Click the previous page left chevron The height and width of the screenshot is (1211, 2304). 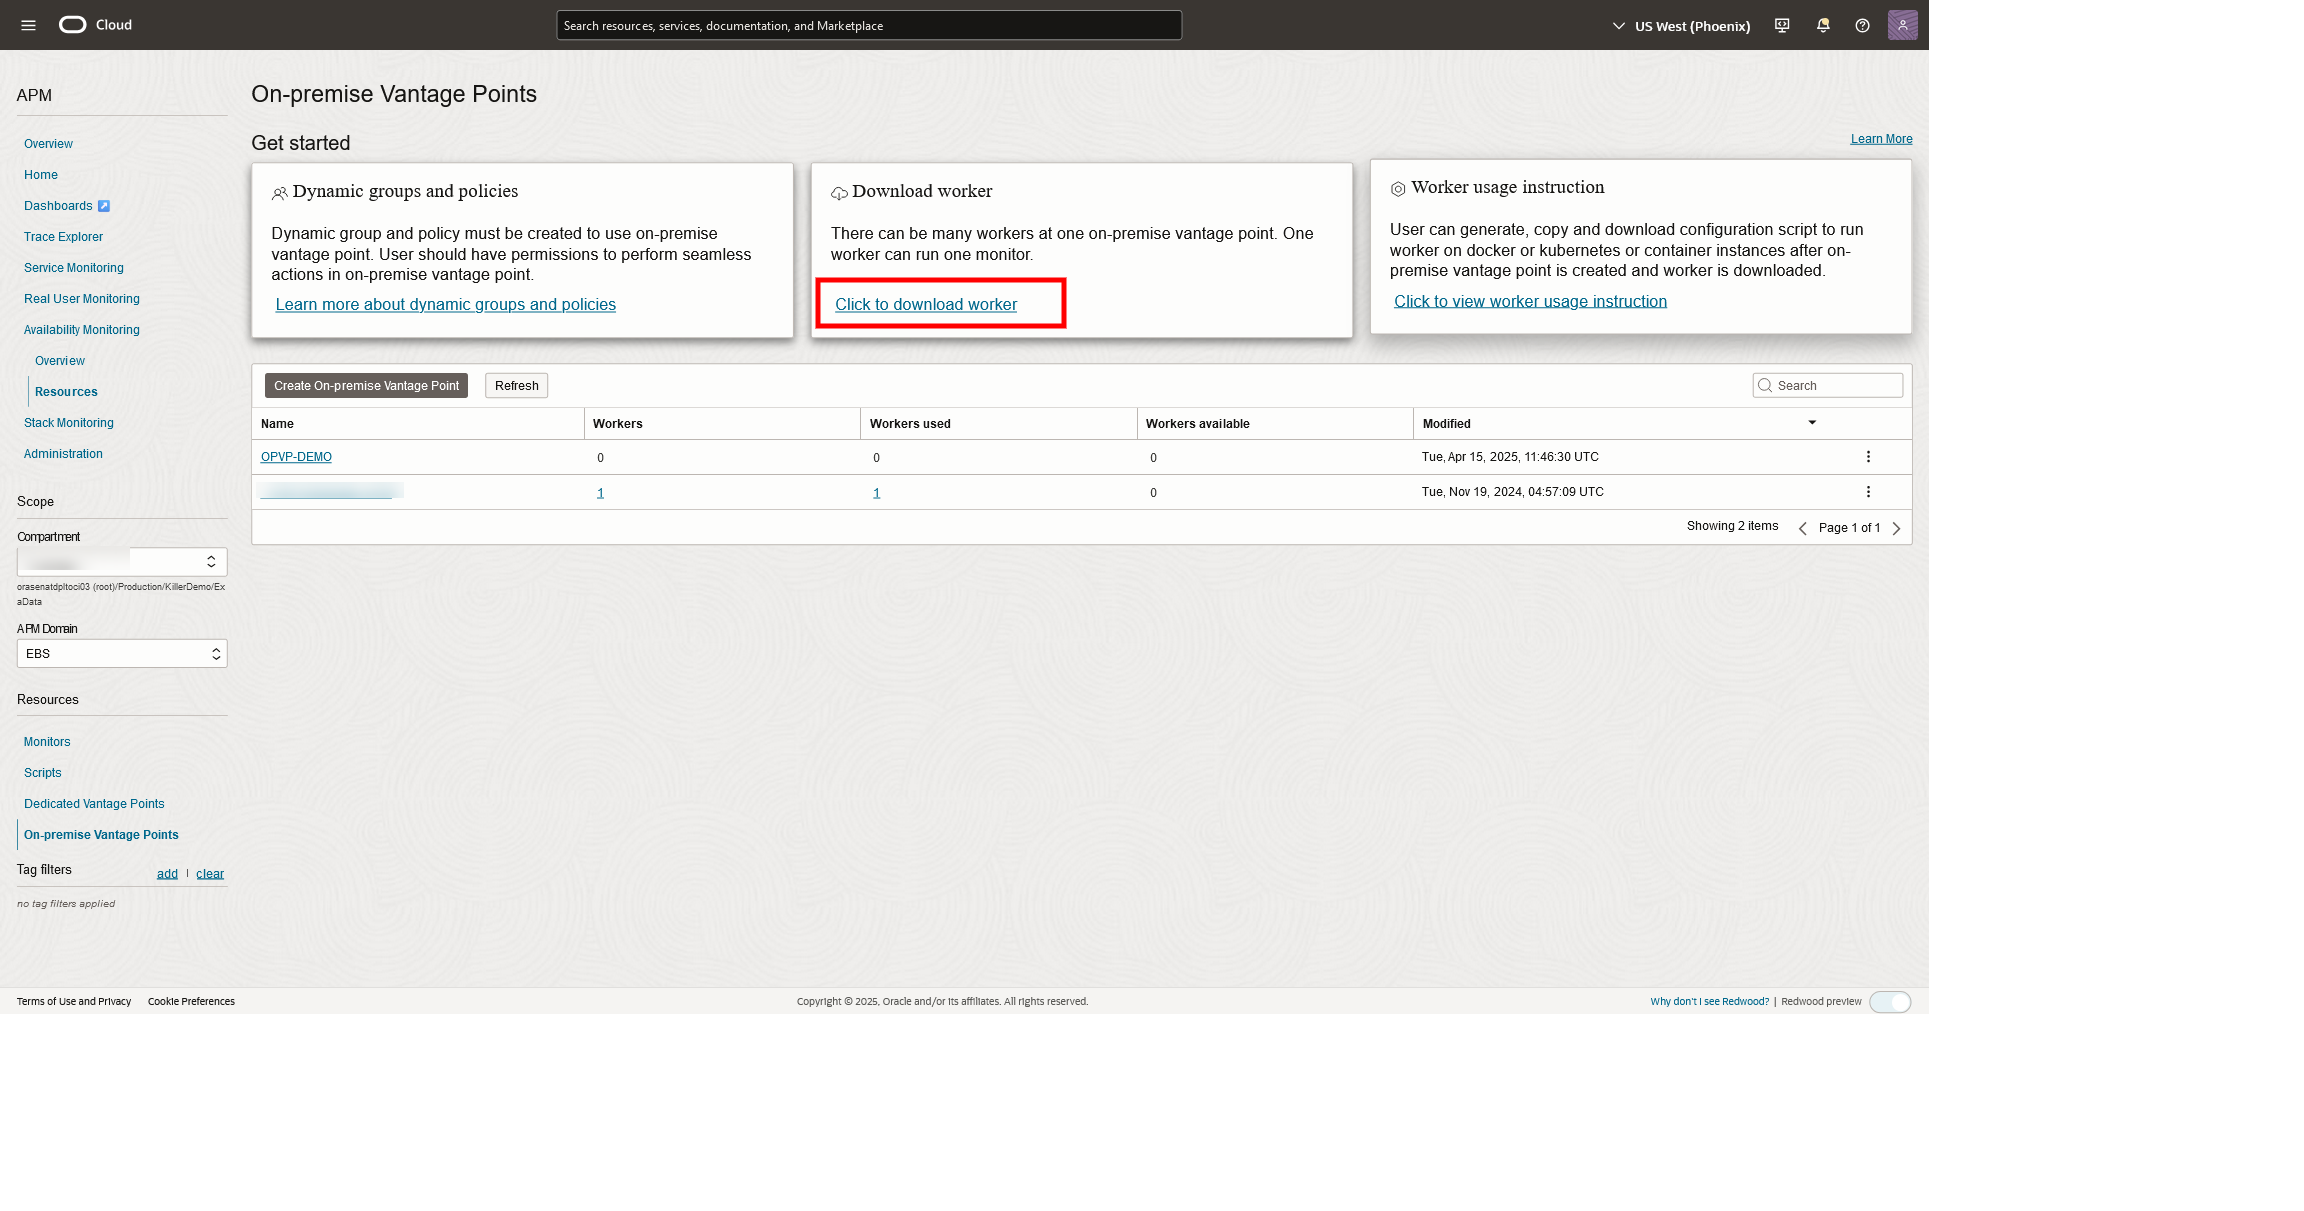click(x=1803, y=528)
